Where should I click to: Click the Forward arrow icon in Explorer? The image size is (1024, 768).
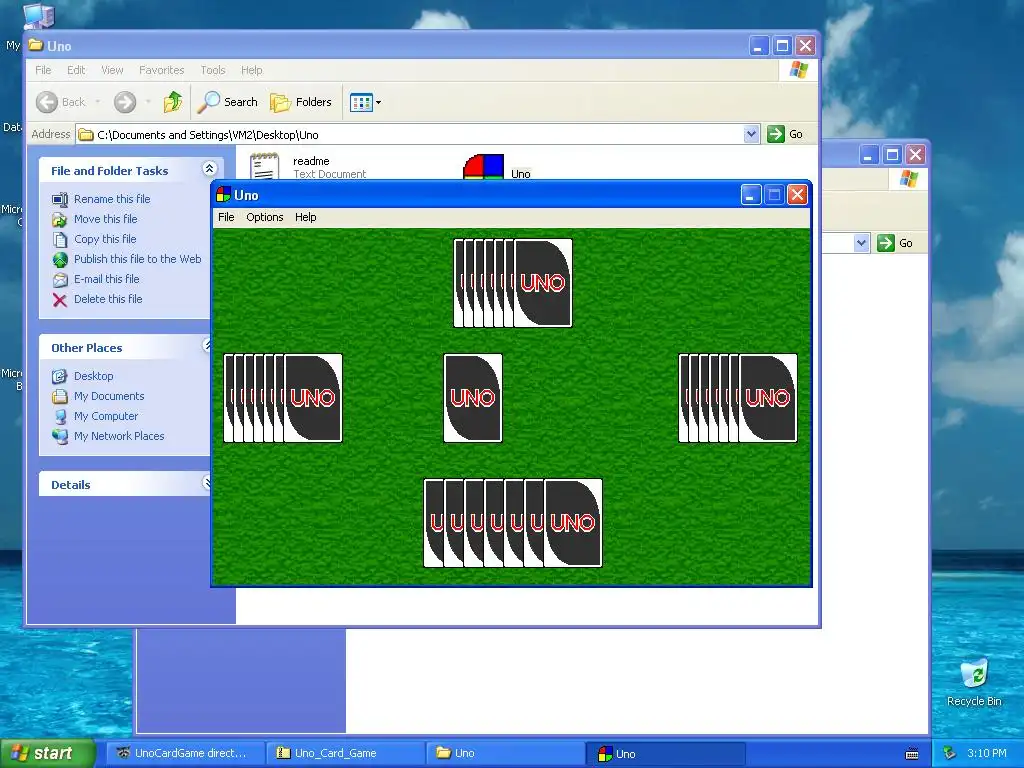point(125,102)
